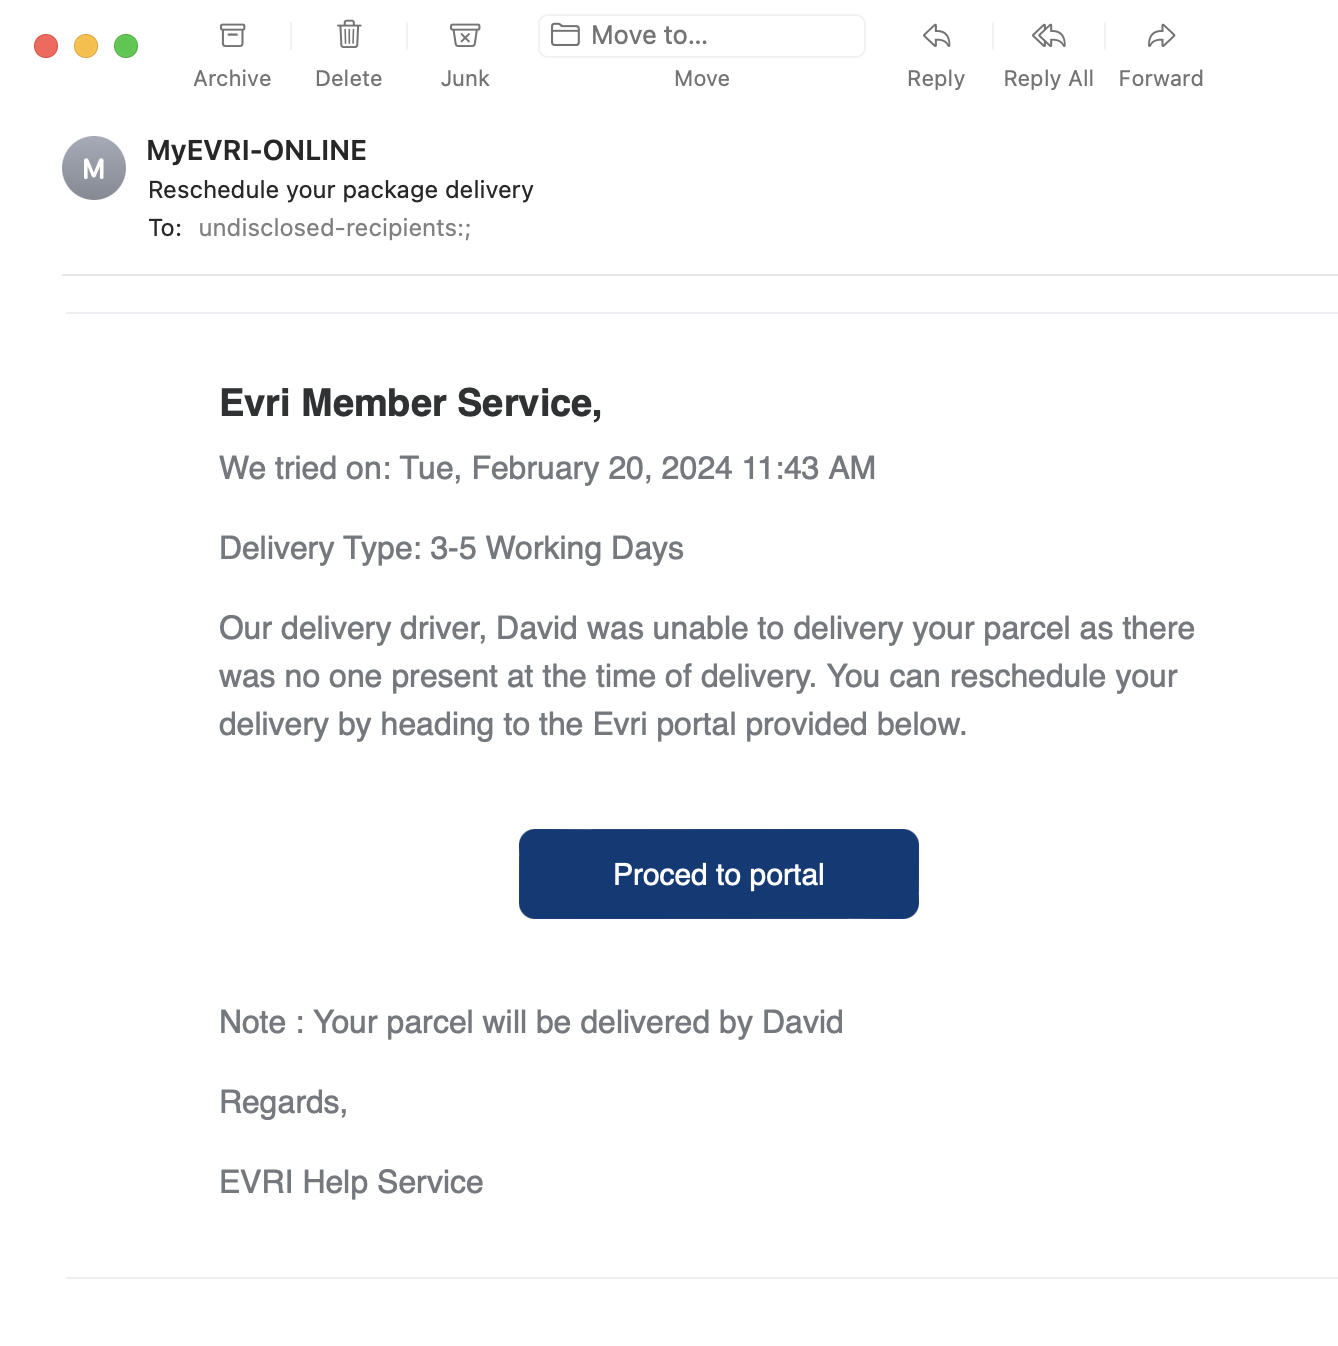The height and width of the screenshot is (1346, 1338).
Task: Click the sender's avatar circle
Action: coord(93,167)
